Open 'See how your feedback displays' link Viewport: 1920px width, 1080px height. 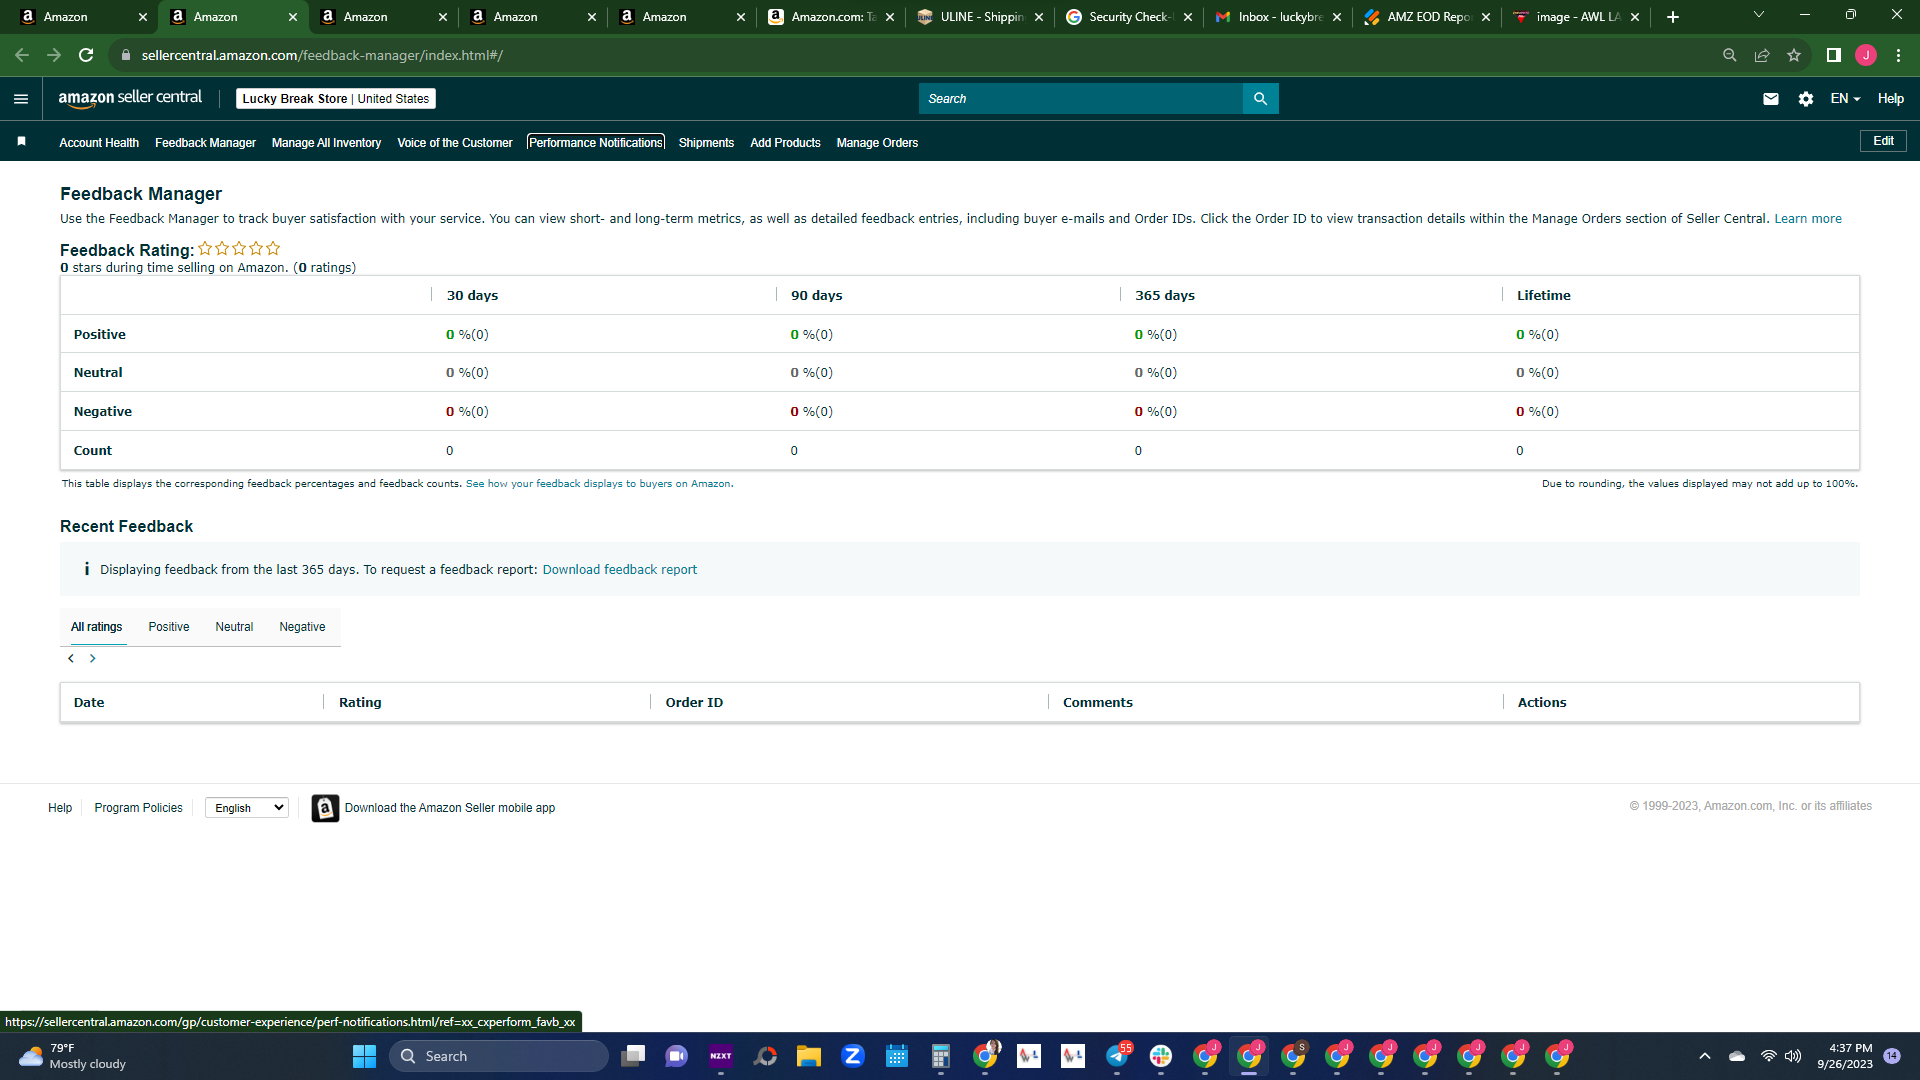click(x=598, y=484)
